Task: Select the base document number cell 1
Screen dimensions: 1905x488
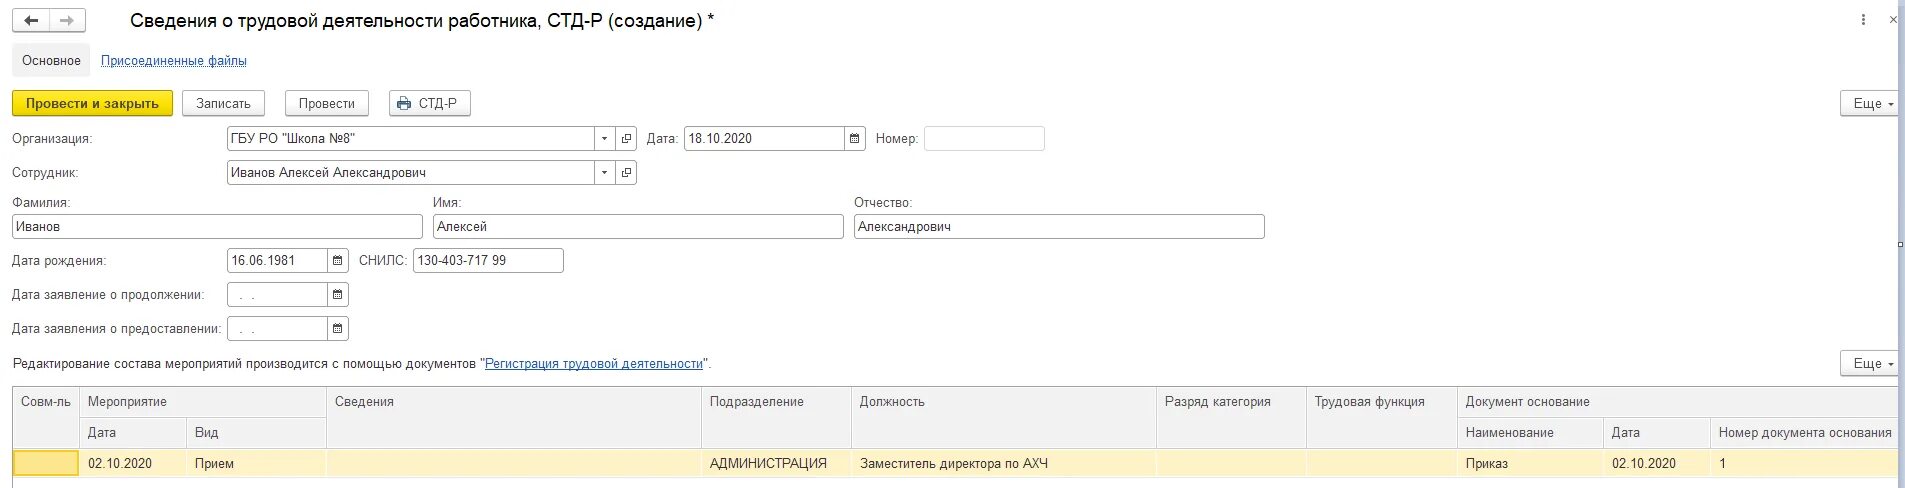Action: point(1804,463)
